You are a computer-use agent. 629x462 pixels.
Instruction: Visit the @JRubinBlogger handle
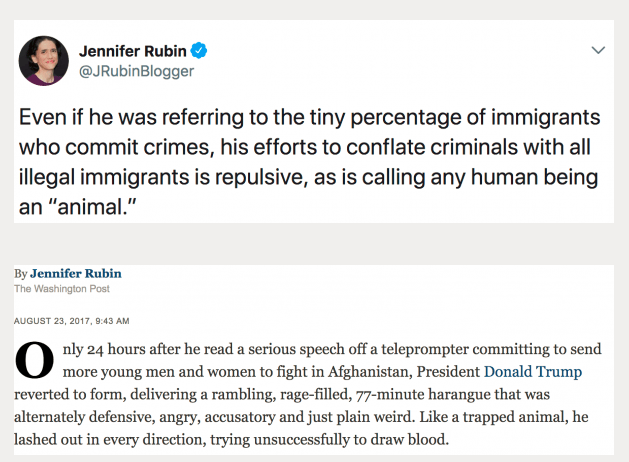pyautogui.click(x=136, y=71)
